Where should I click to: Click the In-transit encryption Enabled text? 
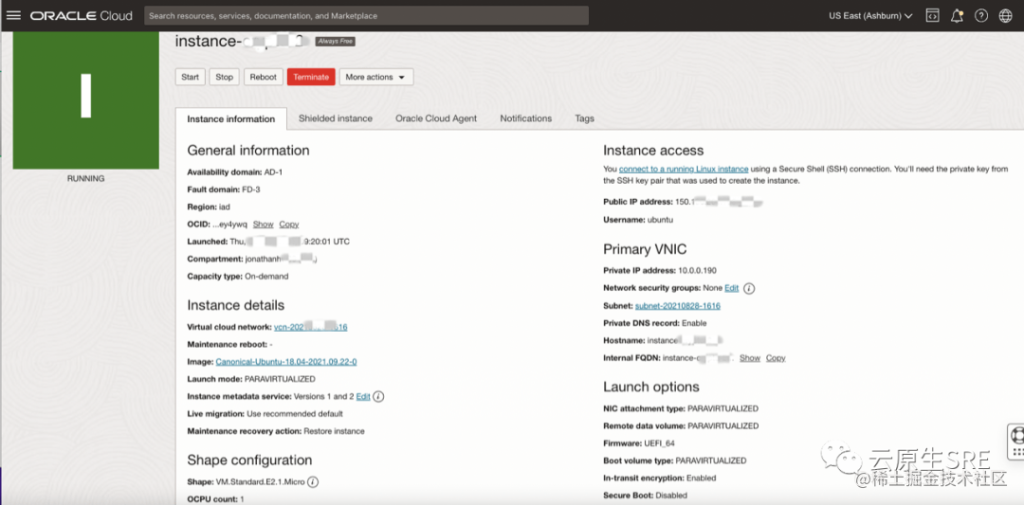tap(660, 478)
